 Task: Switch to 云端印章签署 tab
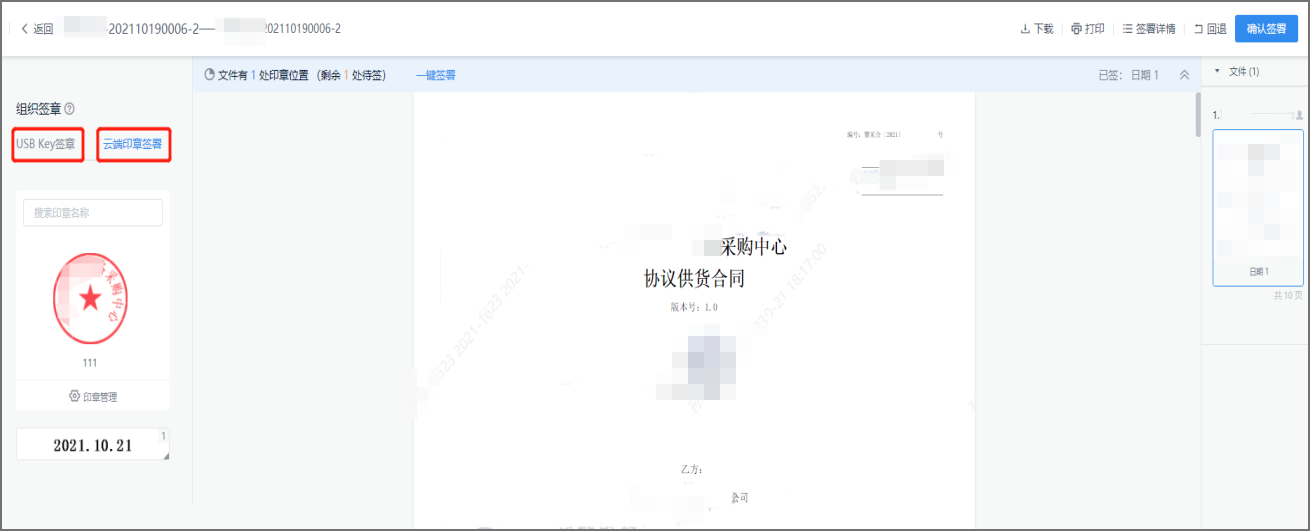coord(133,145)
